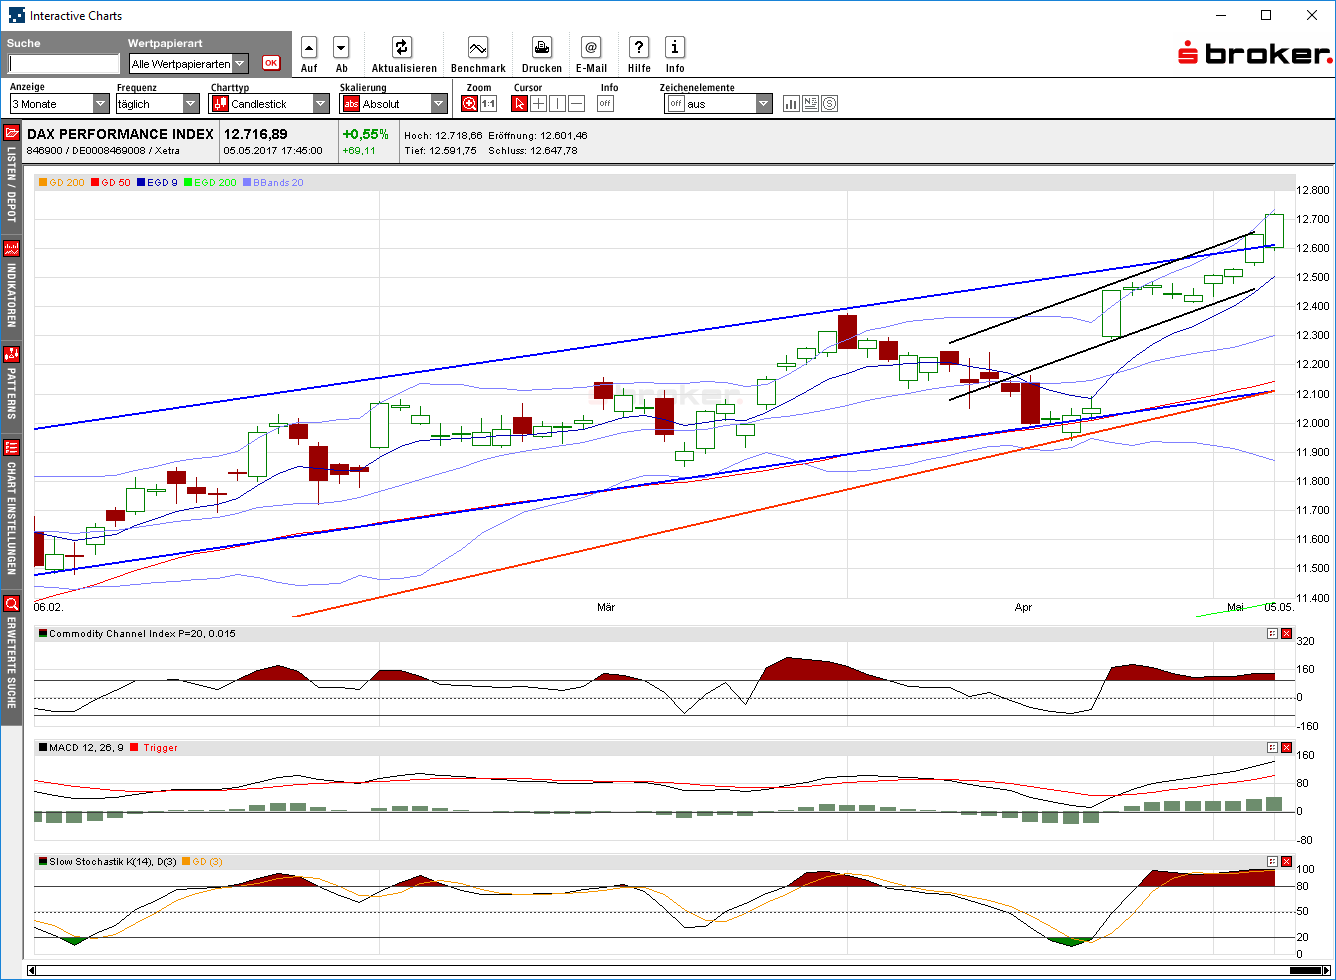Viewport: 1336px width, 980px height.
Task: Open settings of the MACD panel
Action: click(1273, 747)
